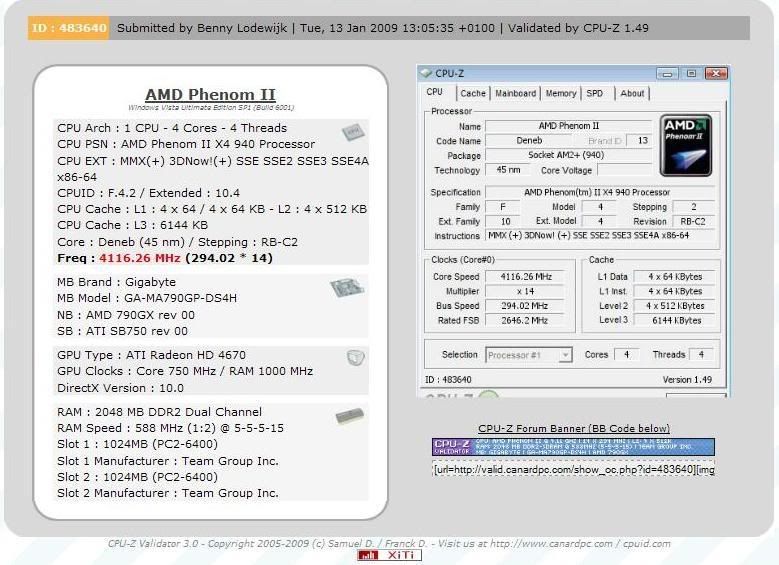This screenshot has width=779, height=565.
Task: Click the Multiplier x 14 field
Action: tap(525, 291)
